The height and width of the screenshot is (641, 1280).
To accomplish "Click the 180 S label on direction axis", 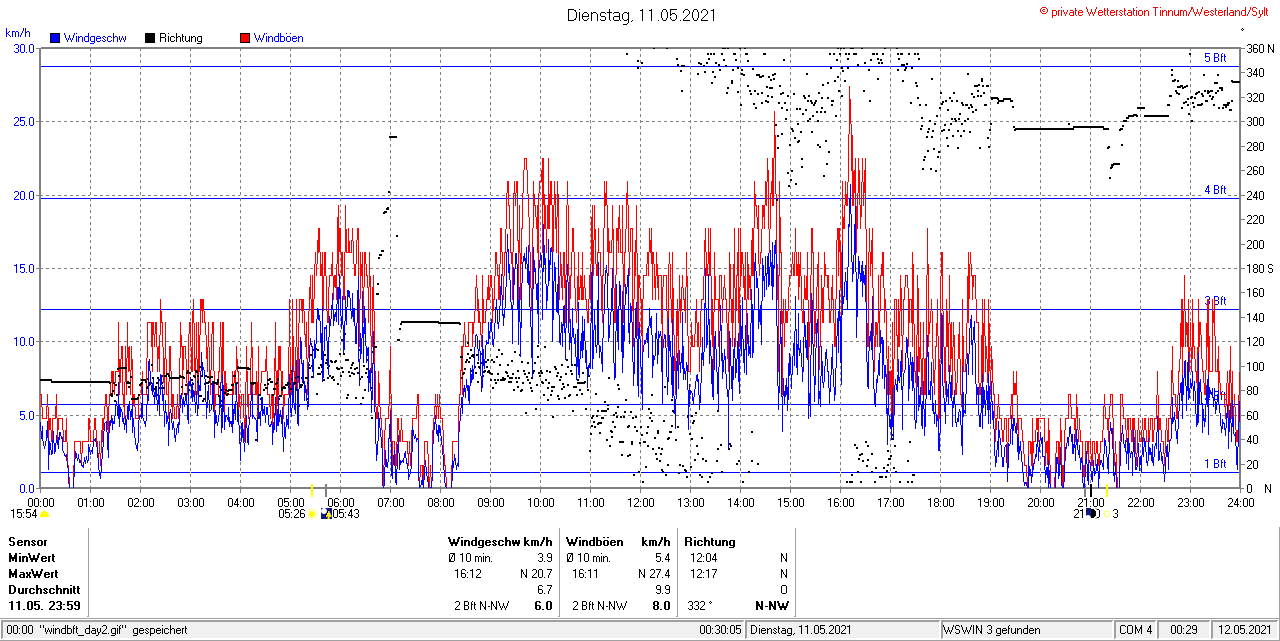I will point(1260,268).
